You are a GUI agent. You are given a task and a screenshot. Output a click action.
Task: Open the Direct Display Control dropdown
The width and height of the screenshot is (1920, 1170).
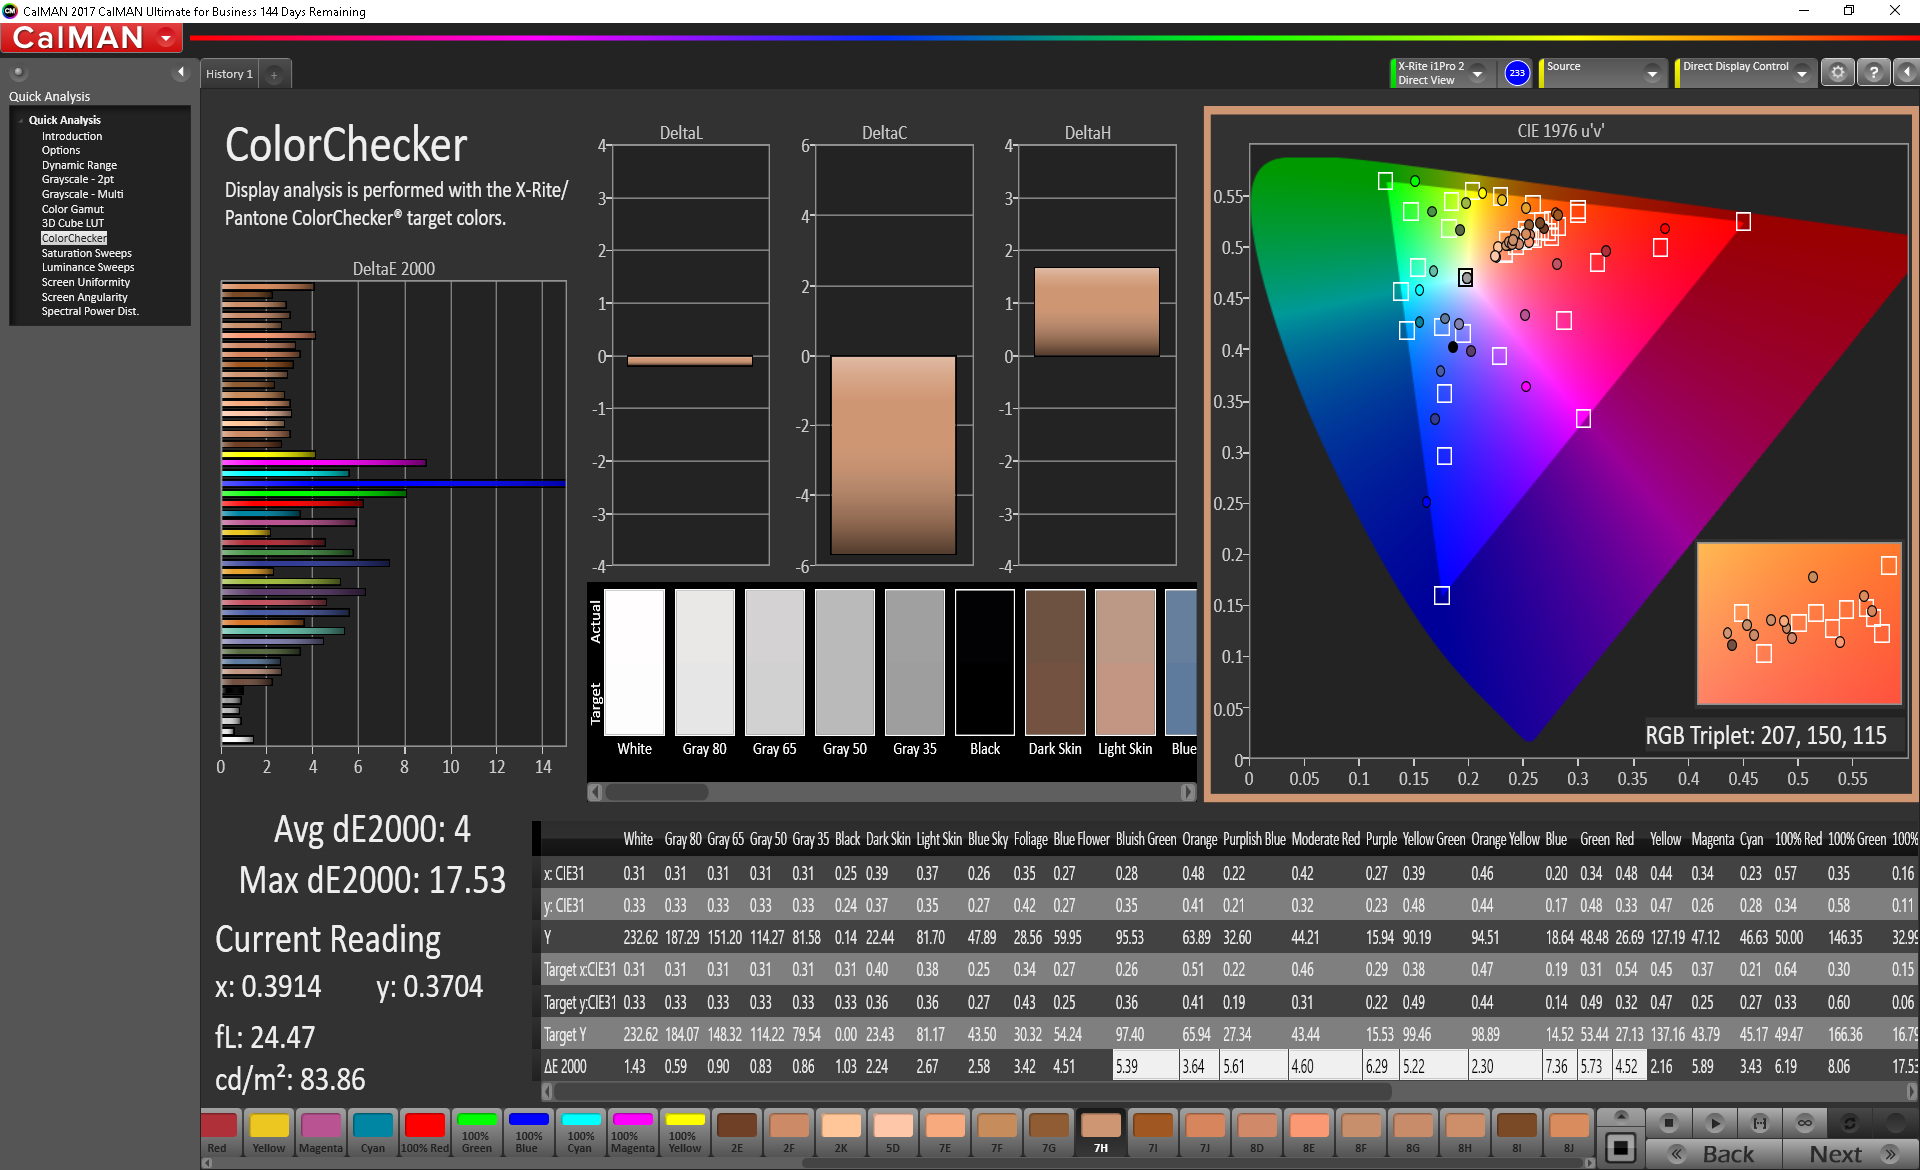pos(1801,73)
